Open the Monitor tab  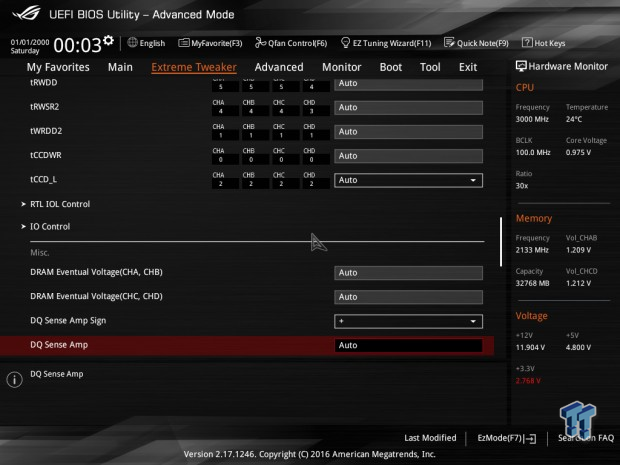point(342,67)
